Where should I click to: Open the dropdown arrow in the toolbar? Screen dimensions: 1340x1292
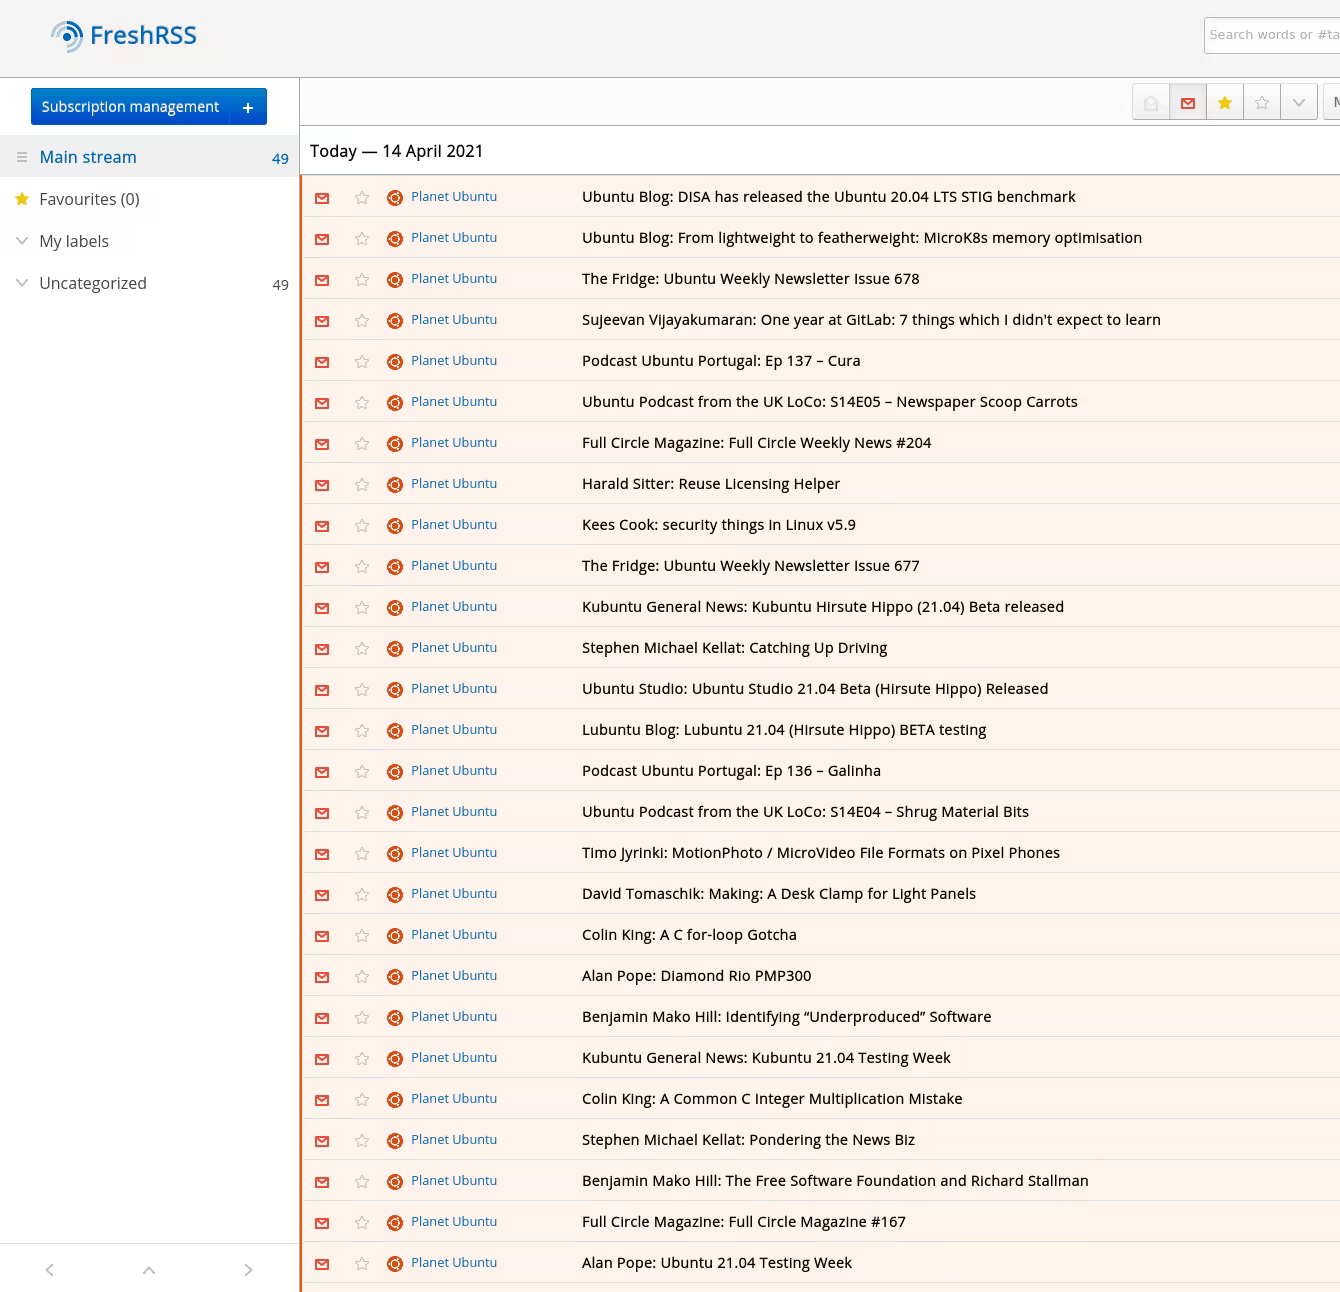click(x=1299, y=102)
